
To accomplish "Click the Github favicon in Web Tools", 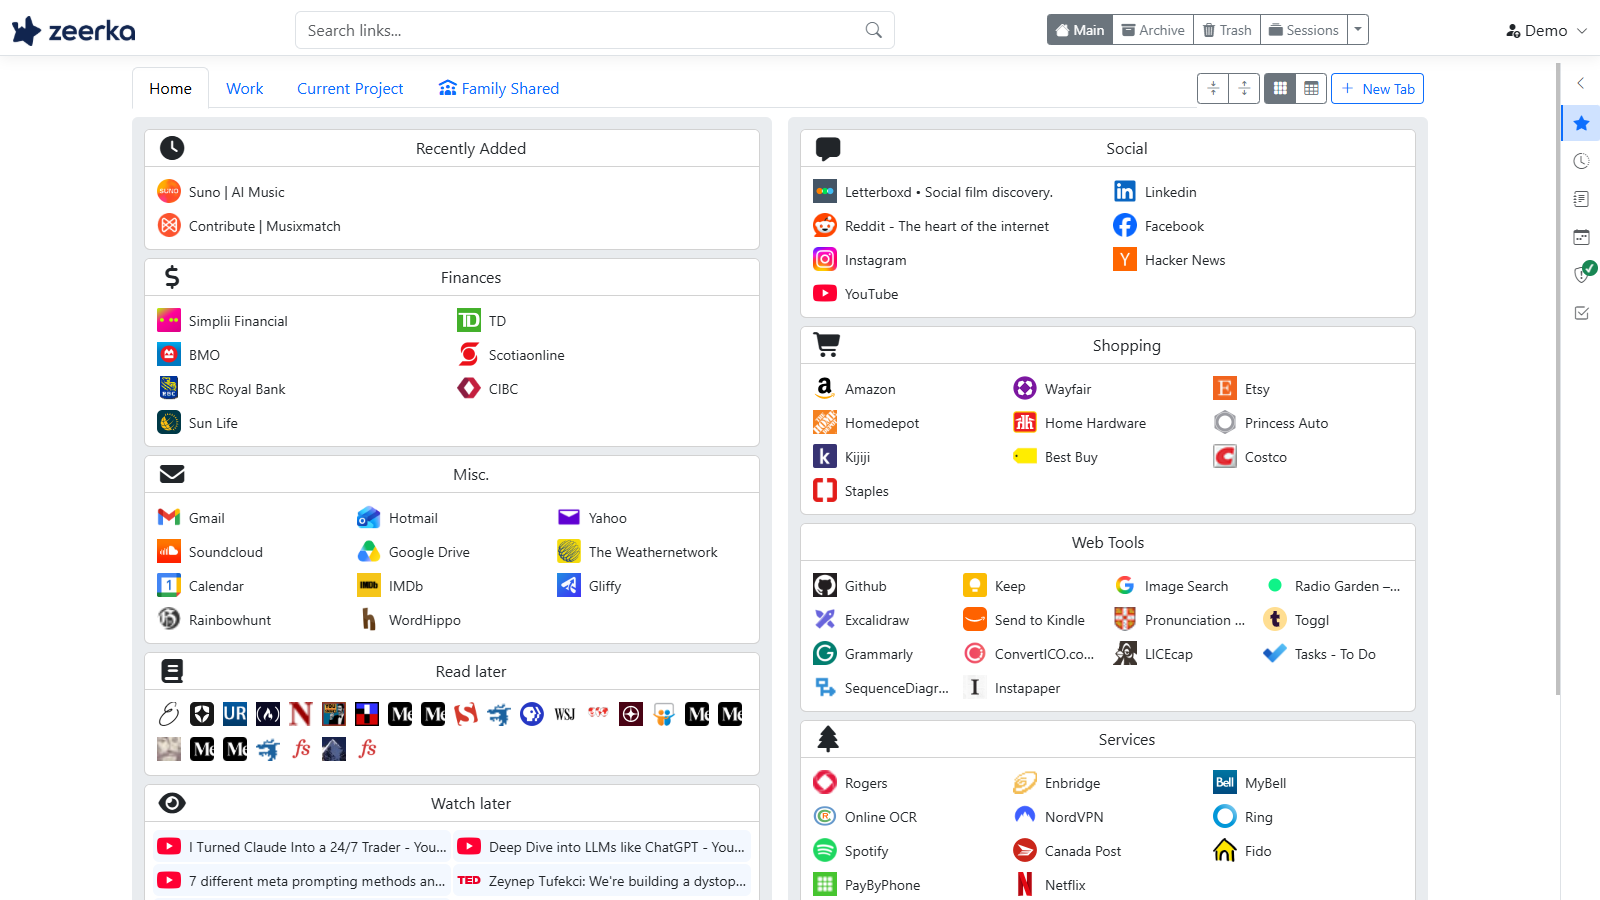I will point(825,586).
